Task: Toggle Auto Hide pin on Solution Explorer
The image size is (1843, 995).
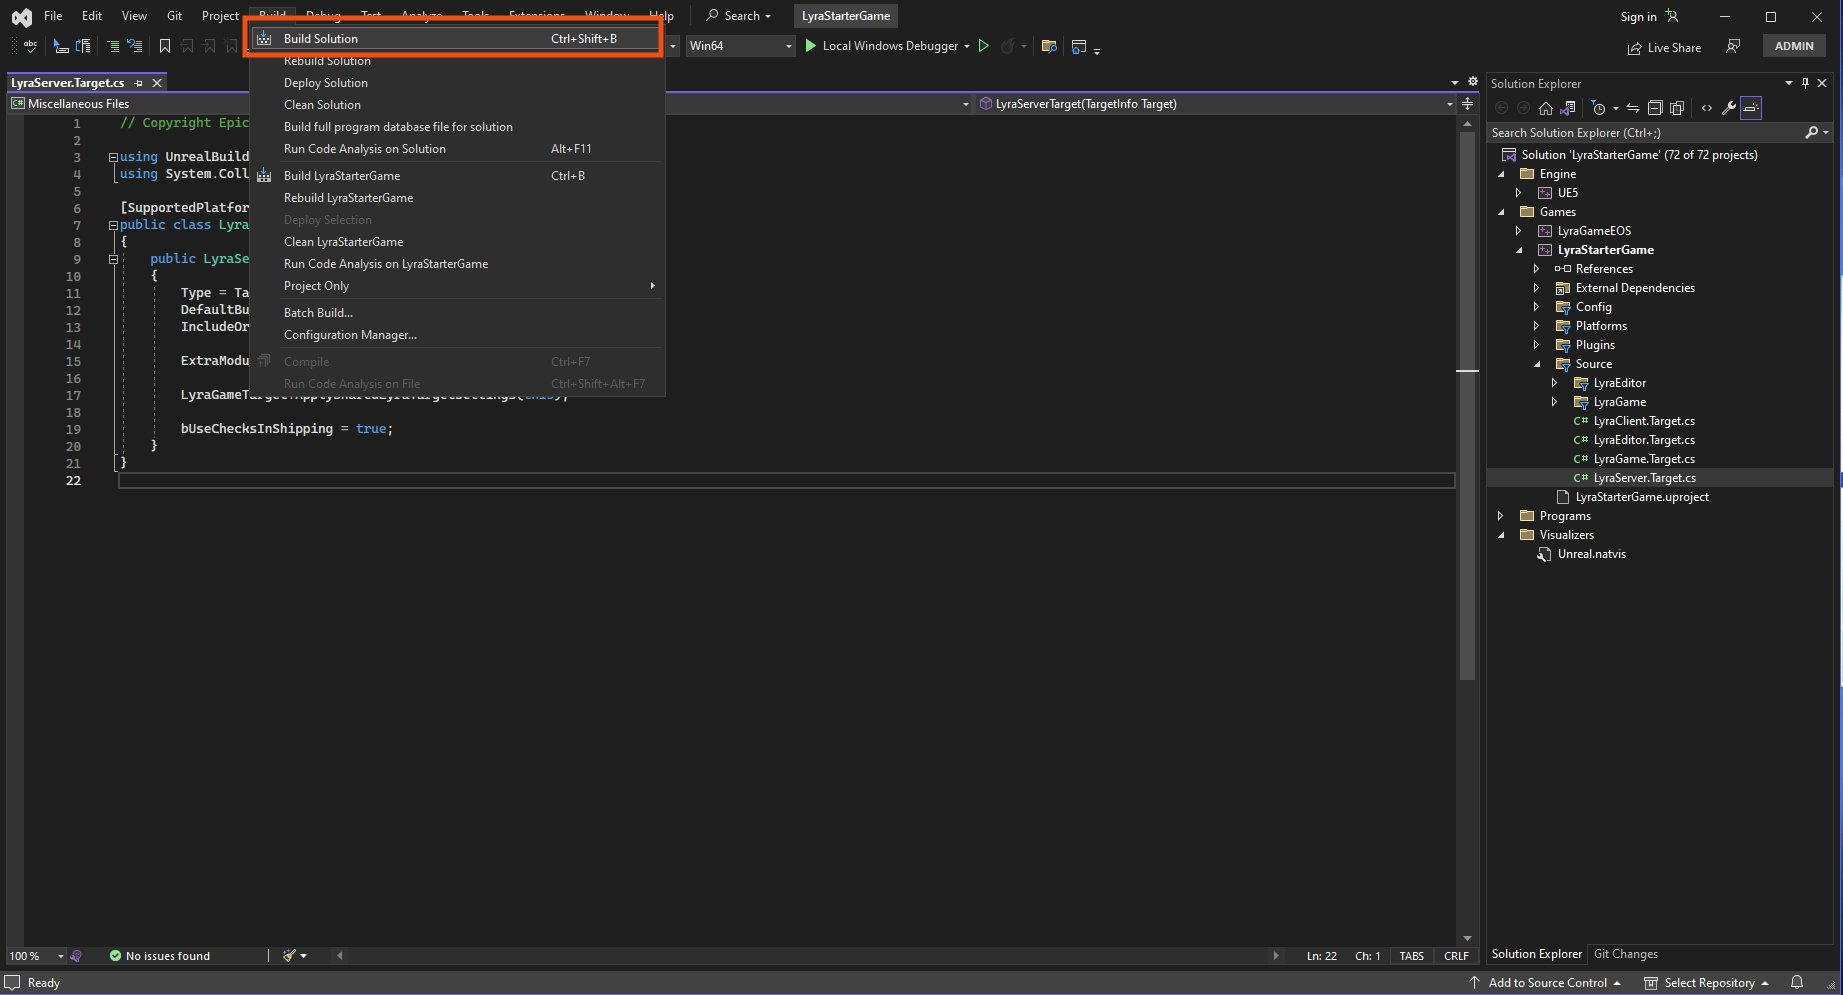Action: point(1806,83)
